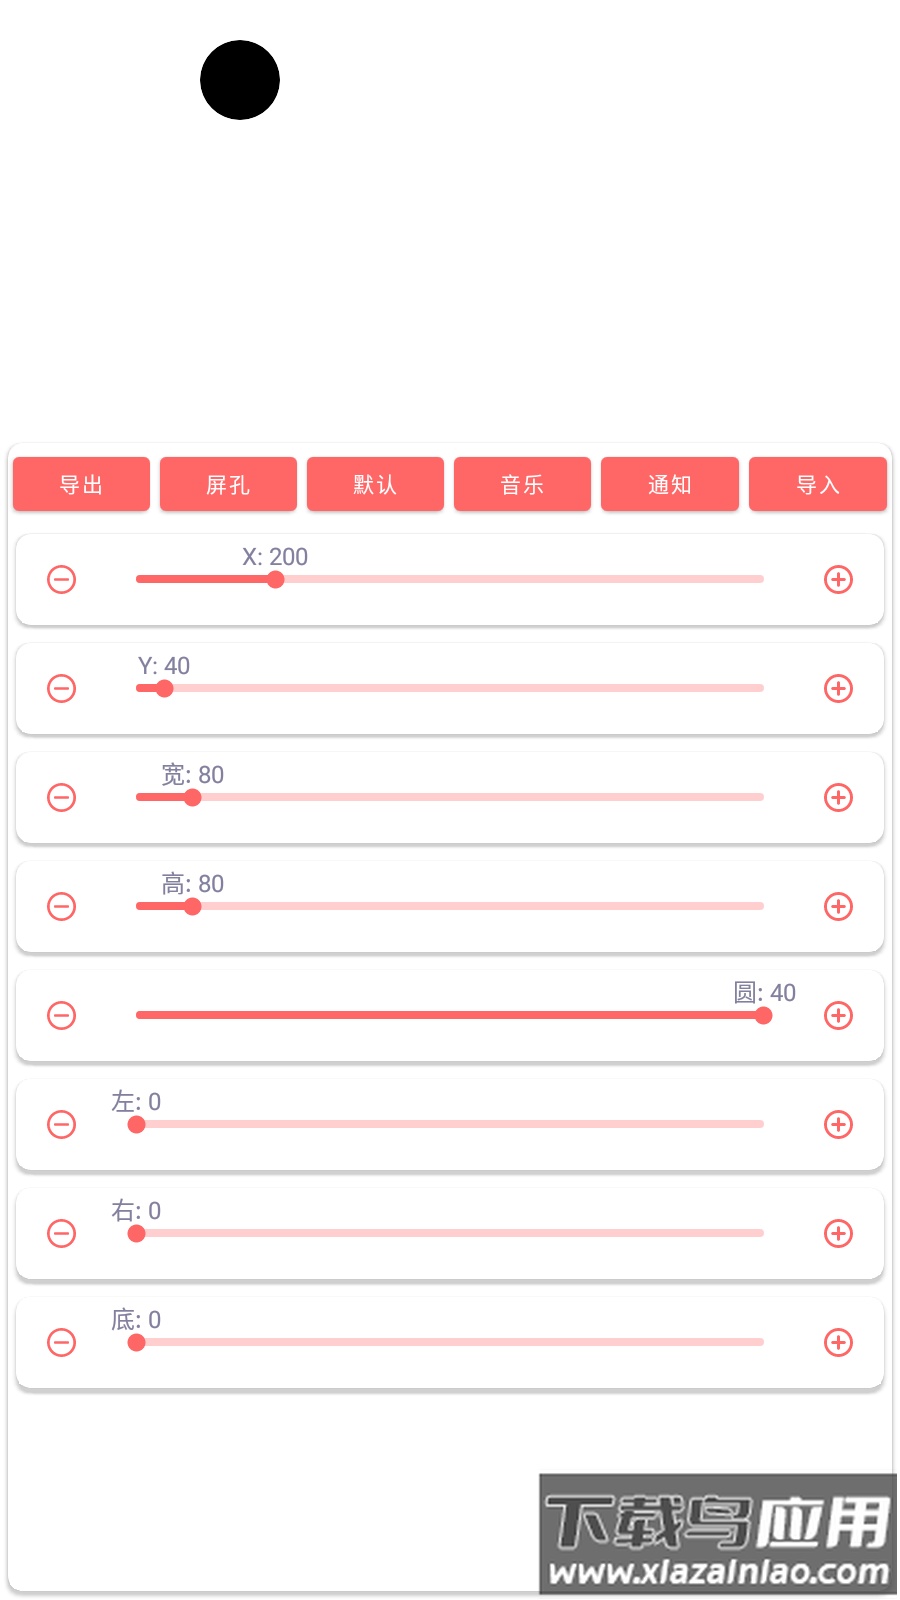
Task: Increase 高 height with plus icon
Action: pos(838,907)
